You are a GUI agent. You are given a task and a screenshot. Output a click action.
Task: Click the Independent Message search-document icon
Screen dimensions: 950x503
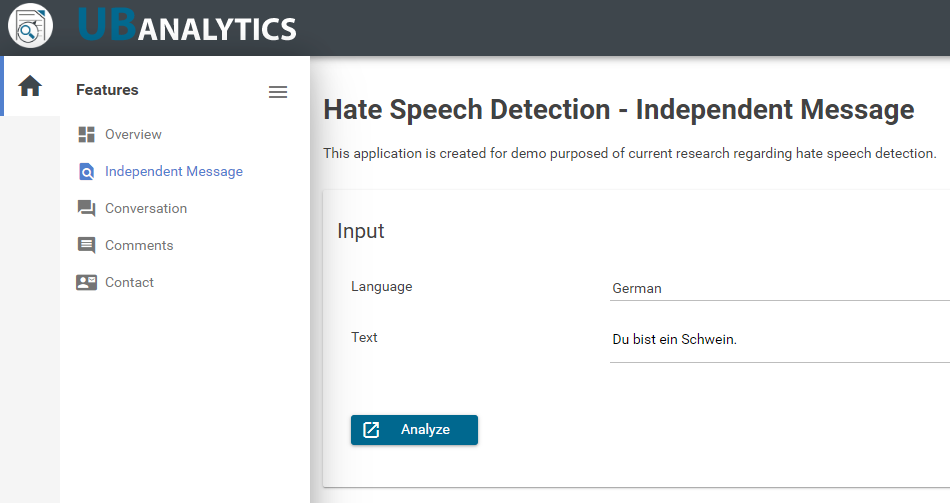click(x=87, y=172)
